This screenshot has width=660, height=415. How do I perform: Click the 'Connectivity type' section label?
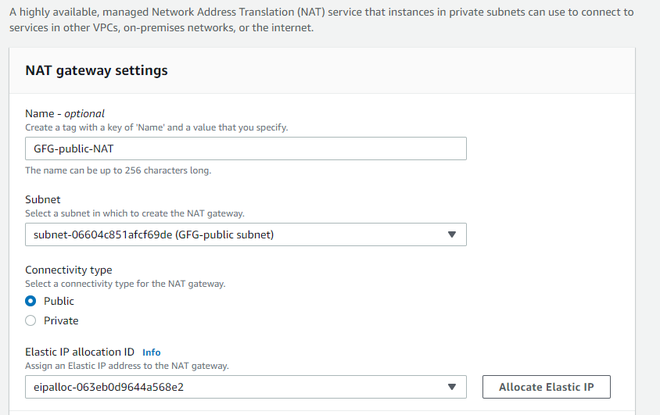click(x=68, y=270)
